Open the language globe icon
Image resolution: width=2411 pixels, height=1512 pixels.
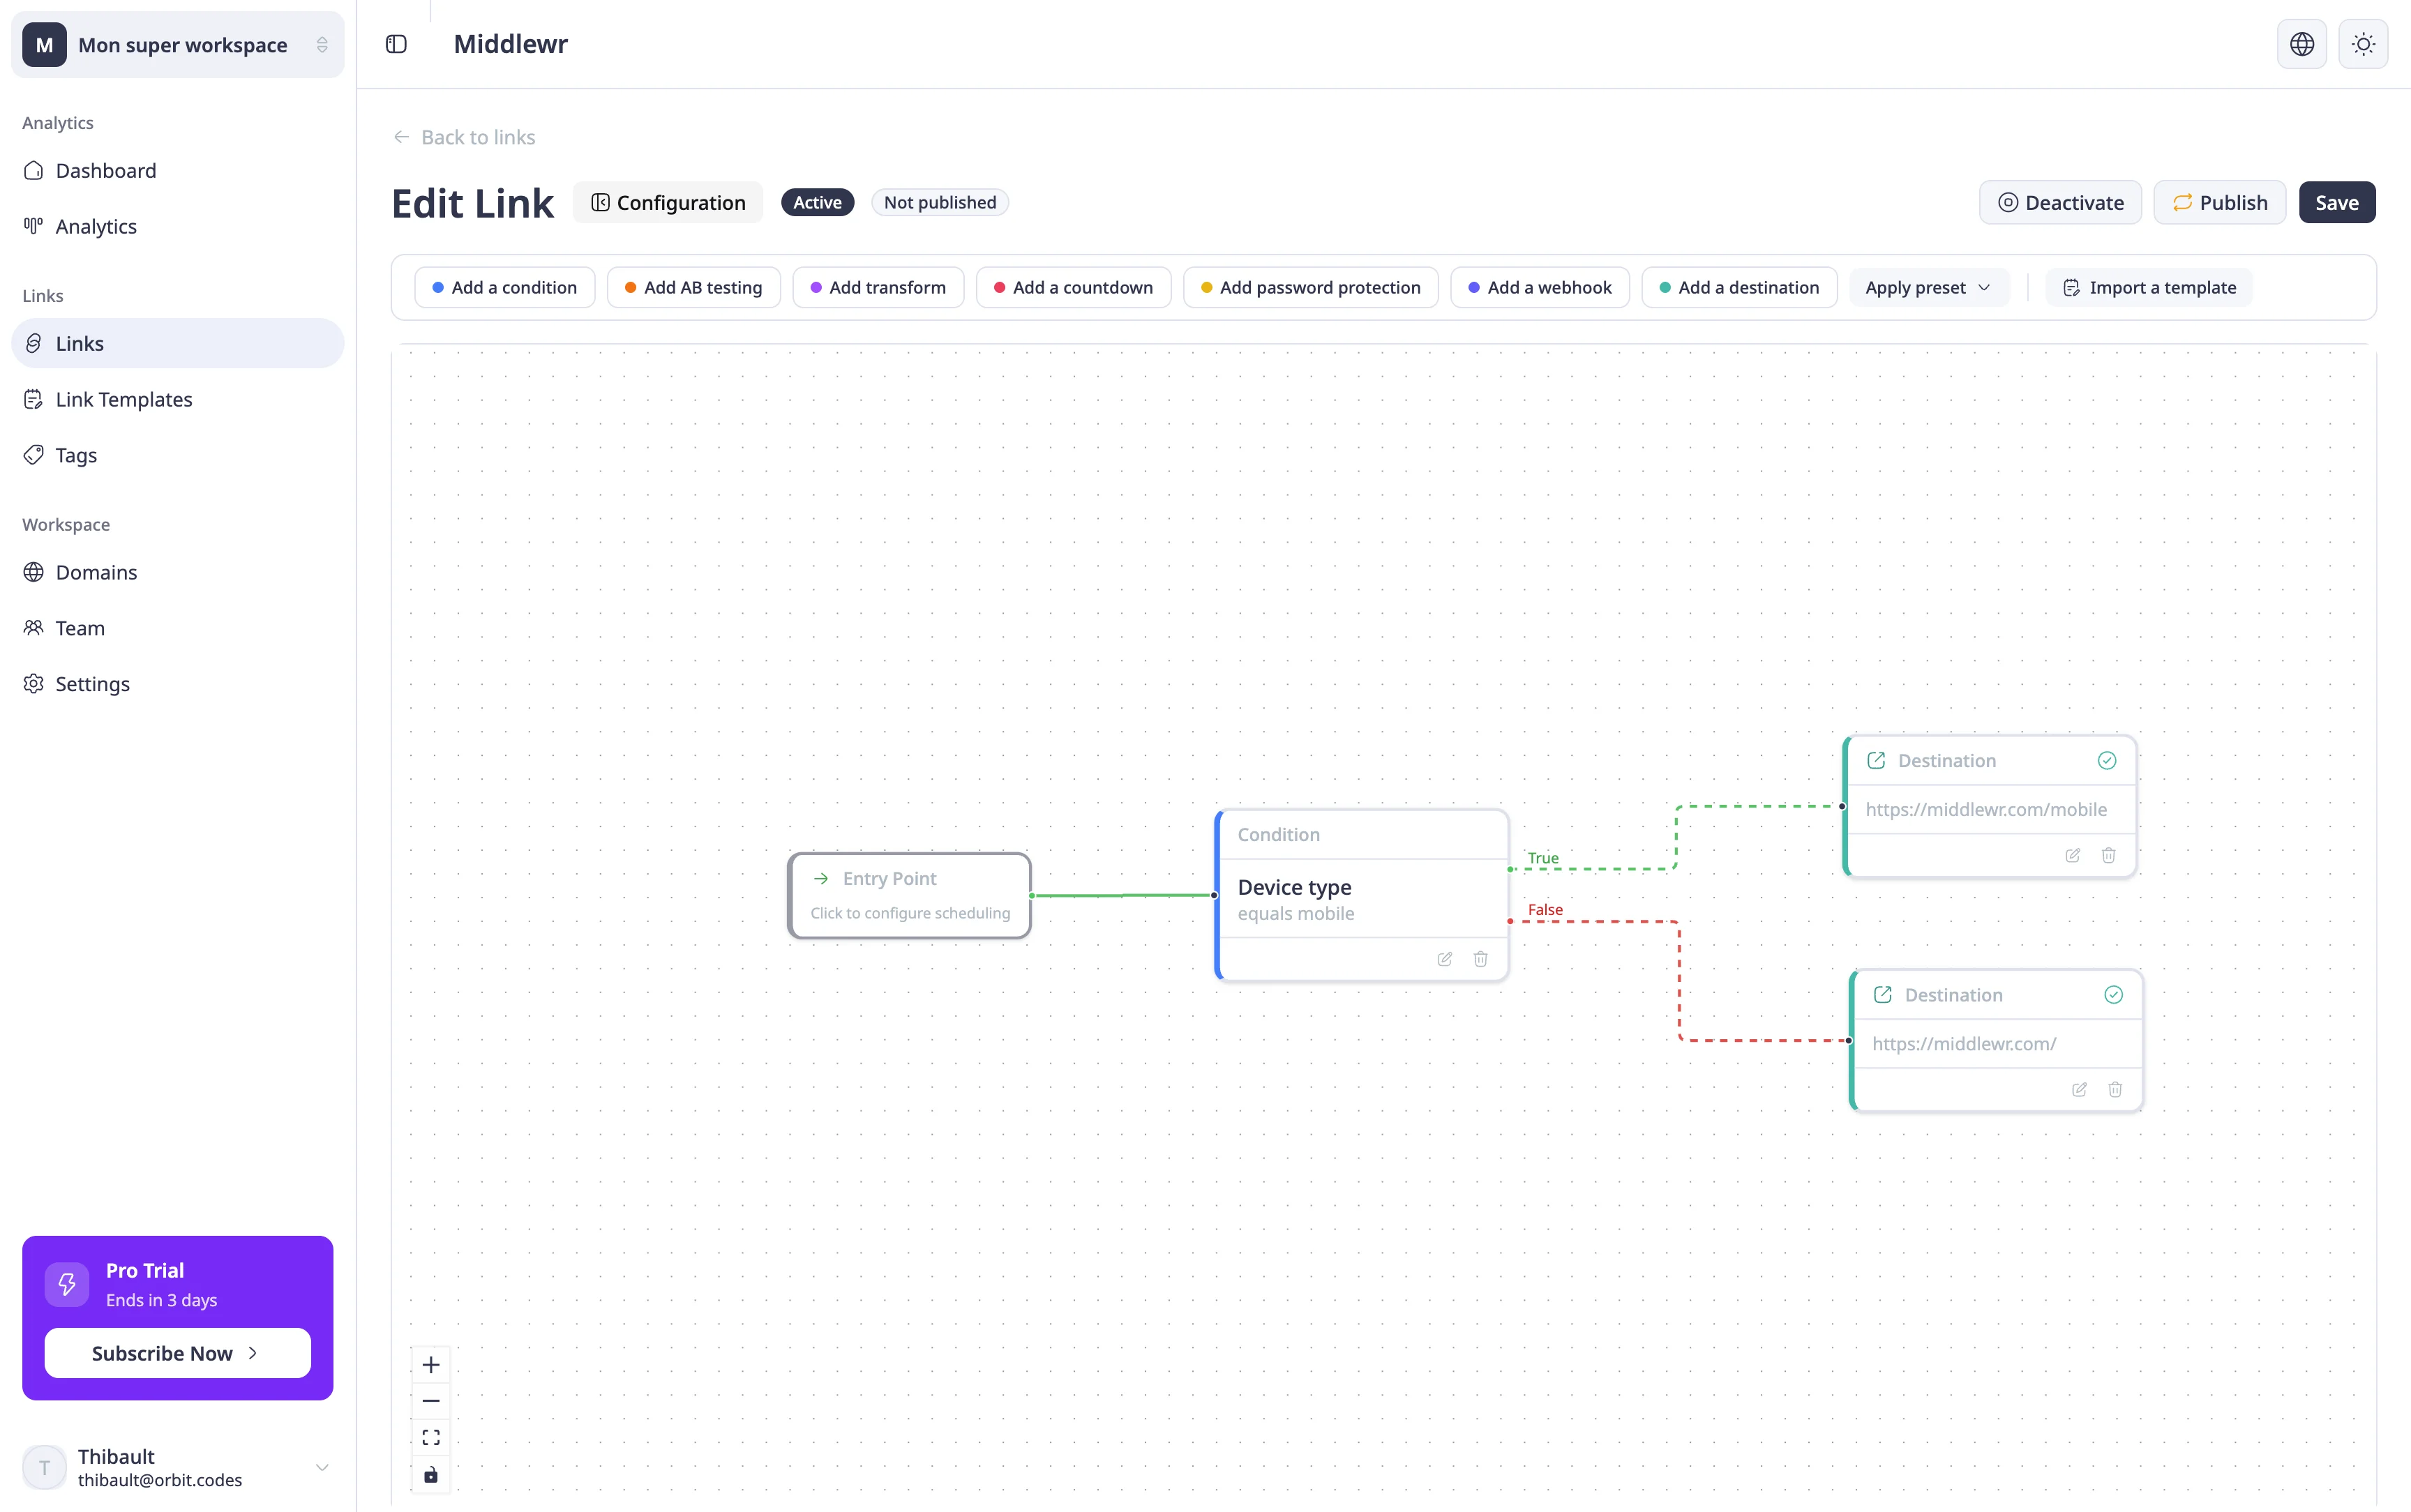coord(2302,44)
